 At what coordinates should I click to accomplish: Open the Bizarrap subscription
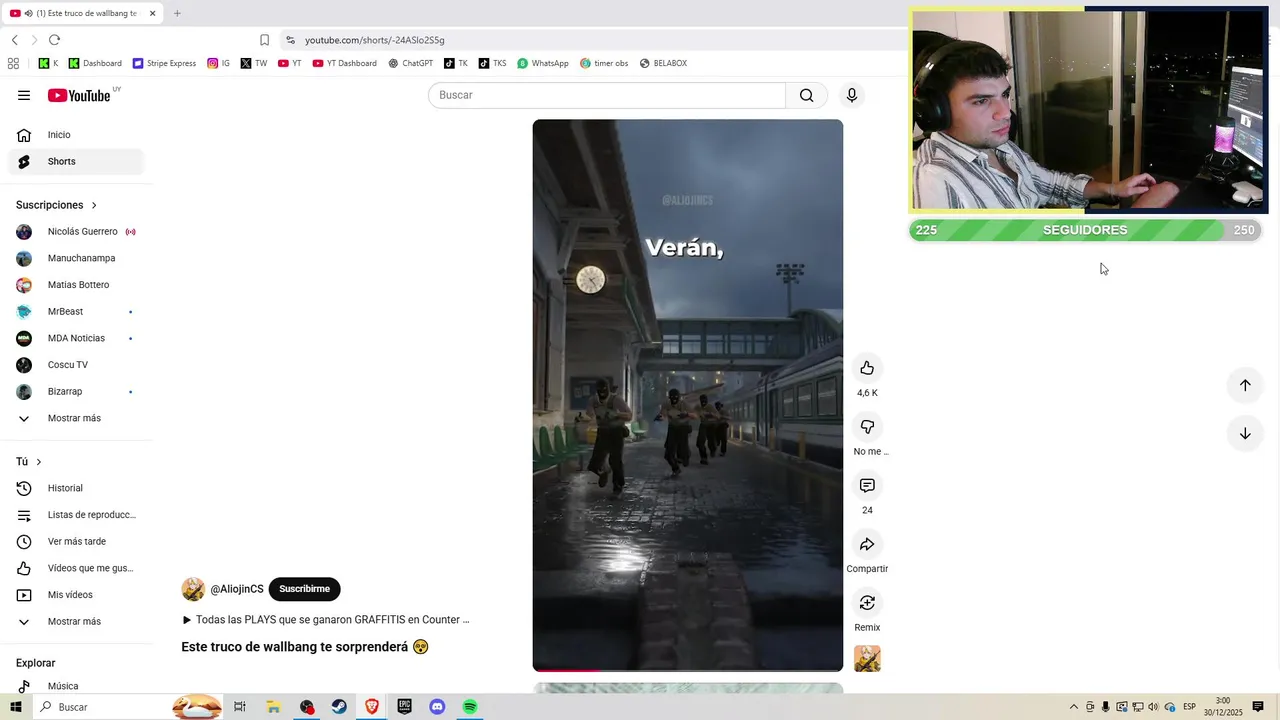76,392
